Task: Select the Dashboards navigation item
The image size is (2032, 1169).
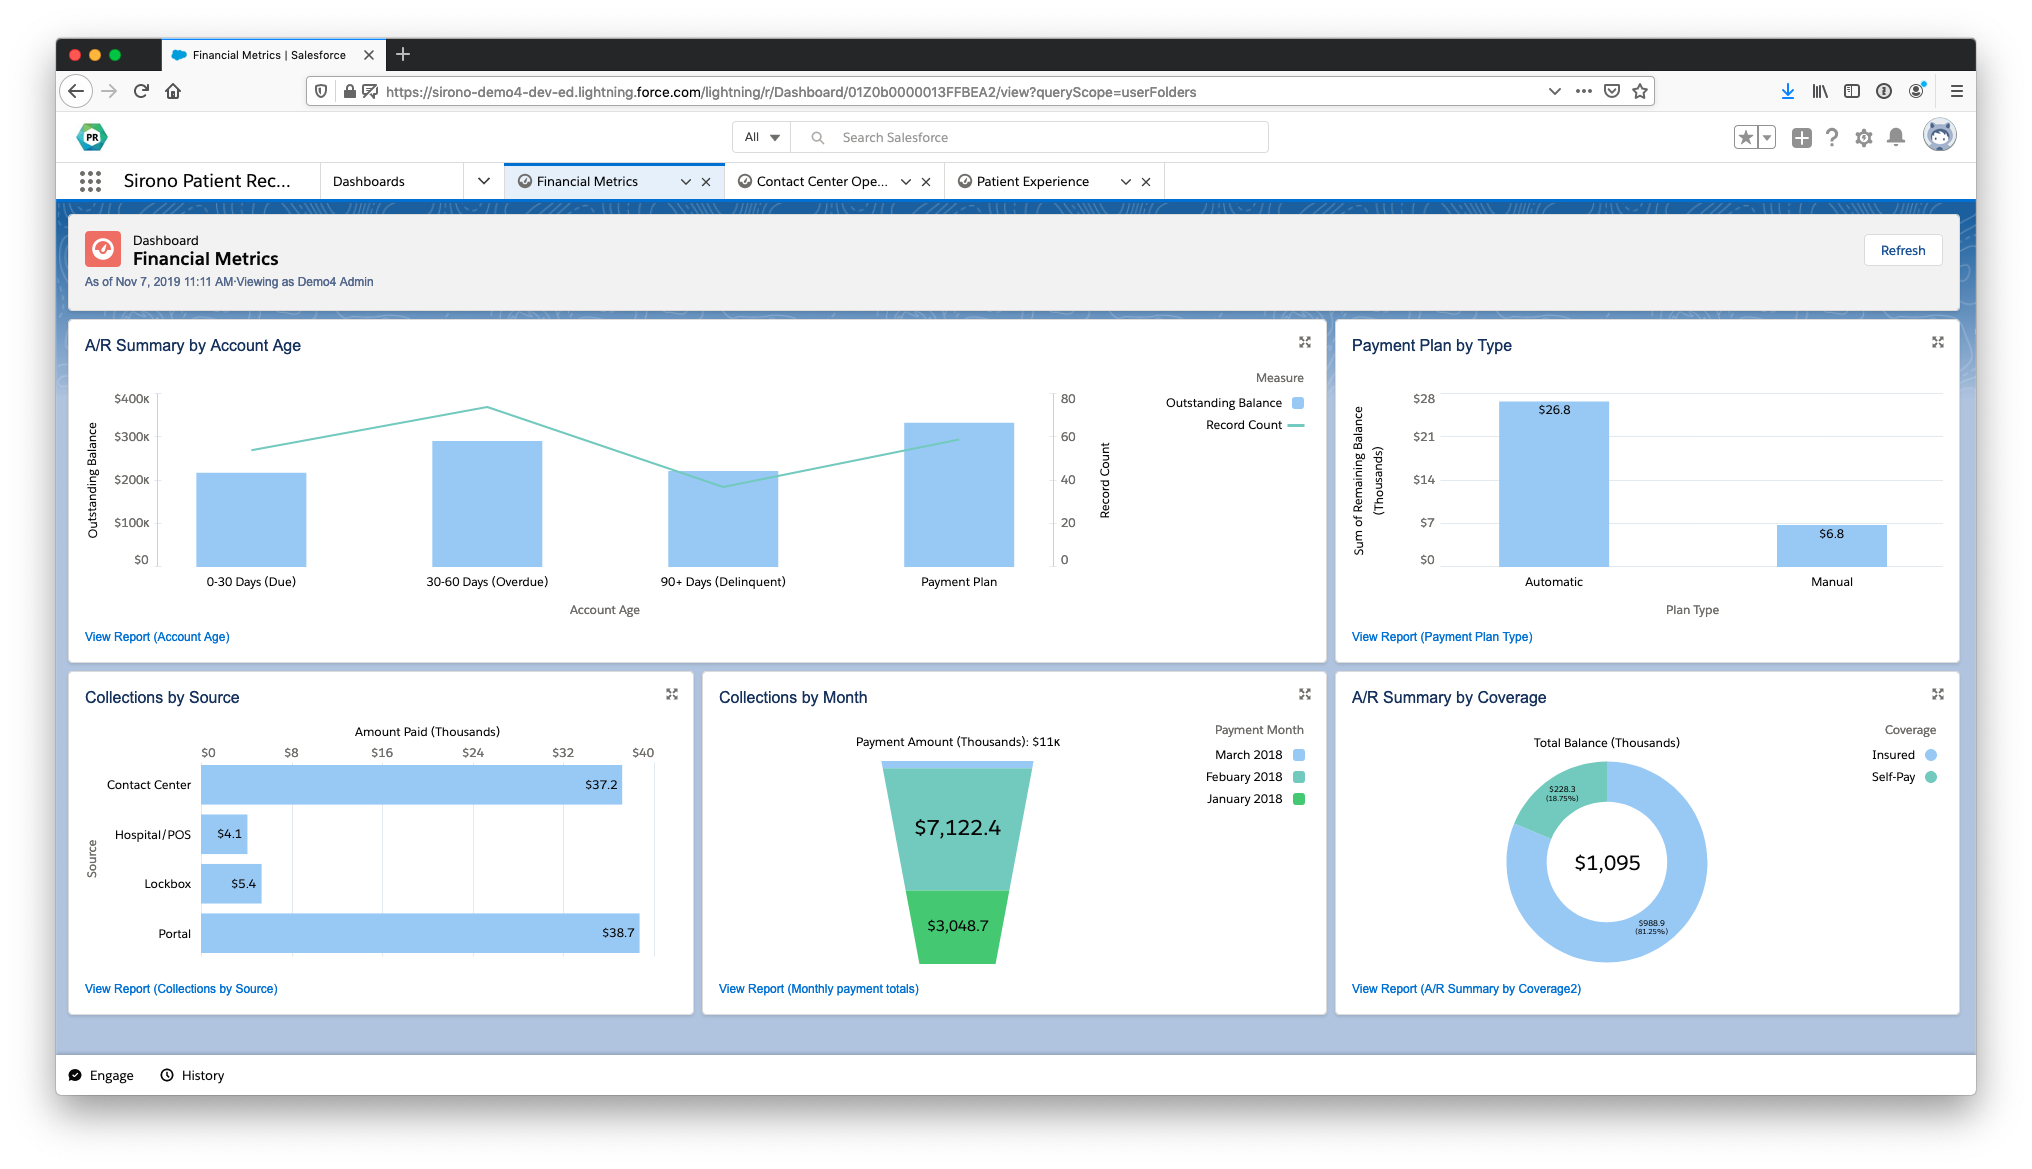Action: [x=369, y=181]
